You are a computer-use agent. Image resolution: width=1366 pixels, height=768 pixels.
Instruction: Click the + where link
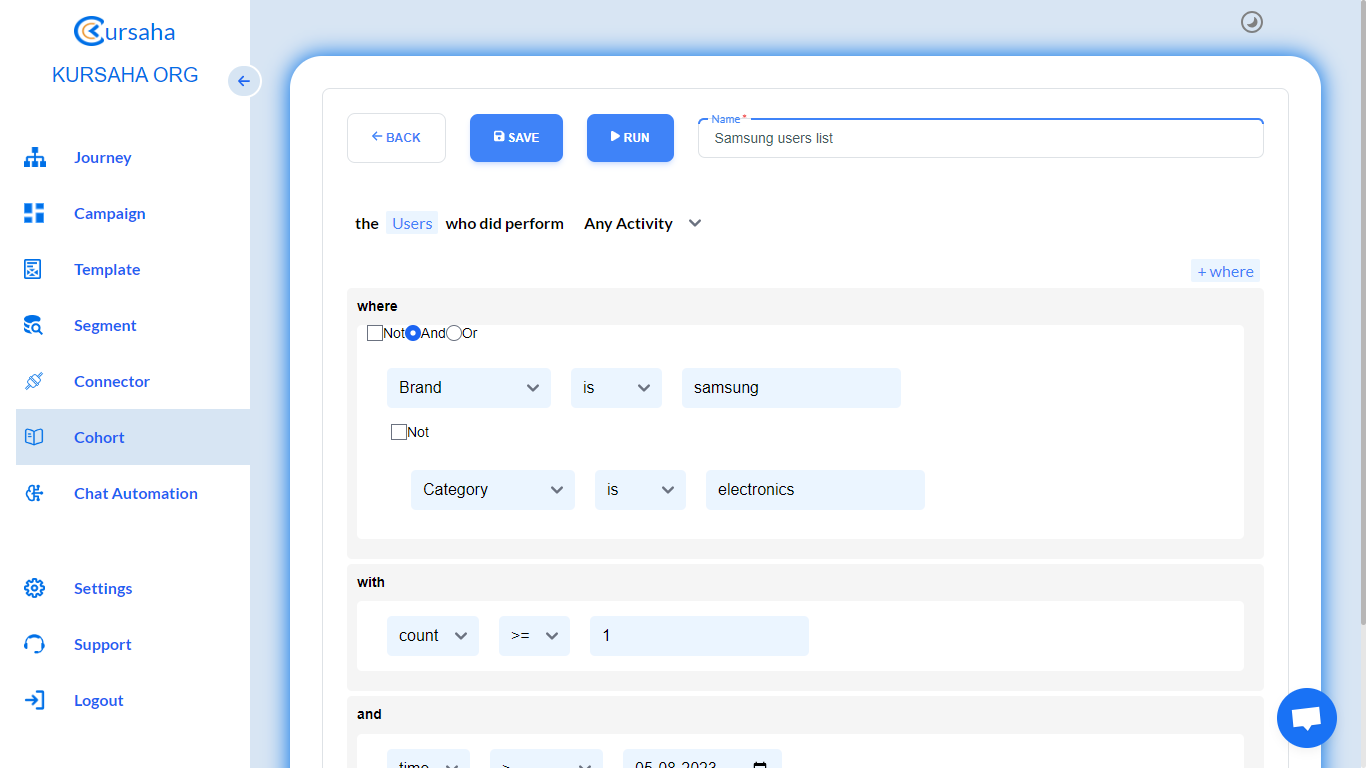[x=1225, y=271]
